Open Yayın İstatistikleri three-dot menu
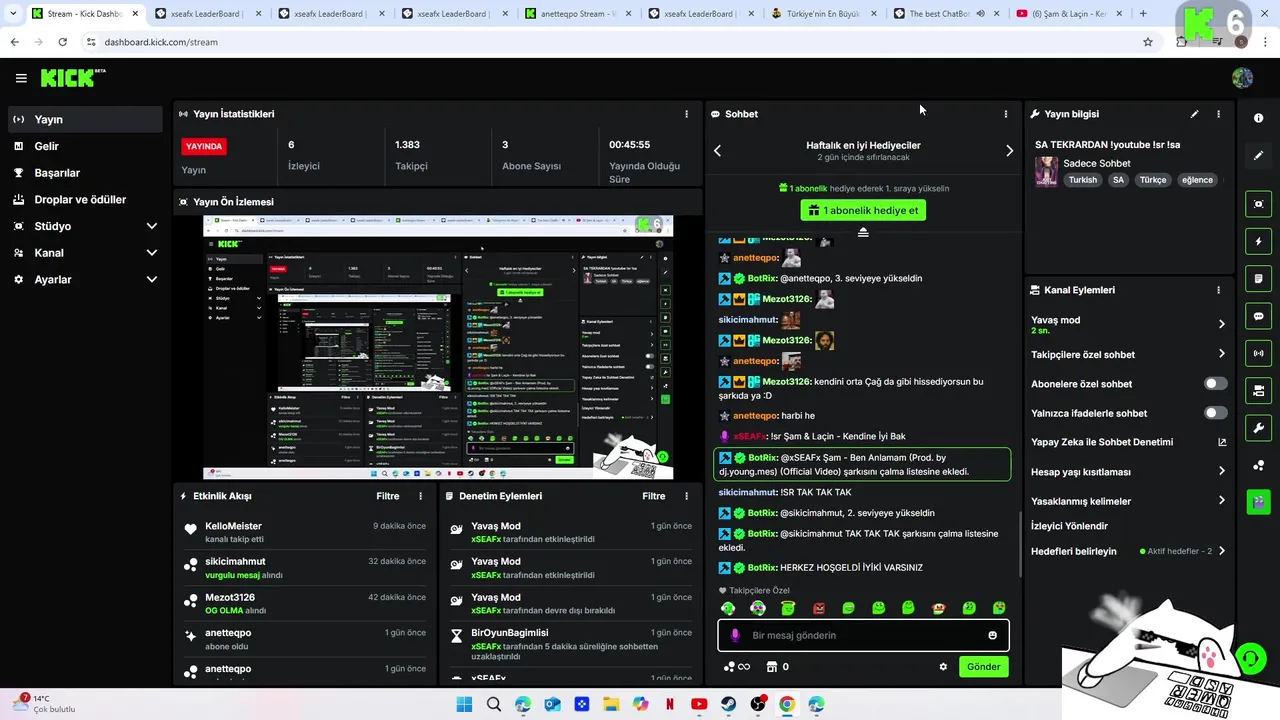 point(686,114)
